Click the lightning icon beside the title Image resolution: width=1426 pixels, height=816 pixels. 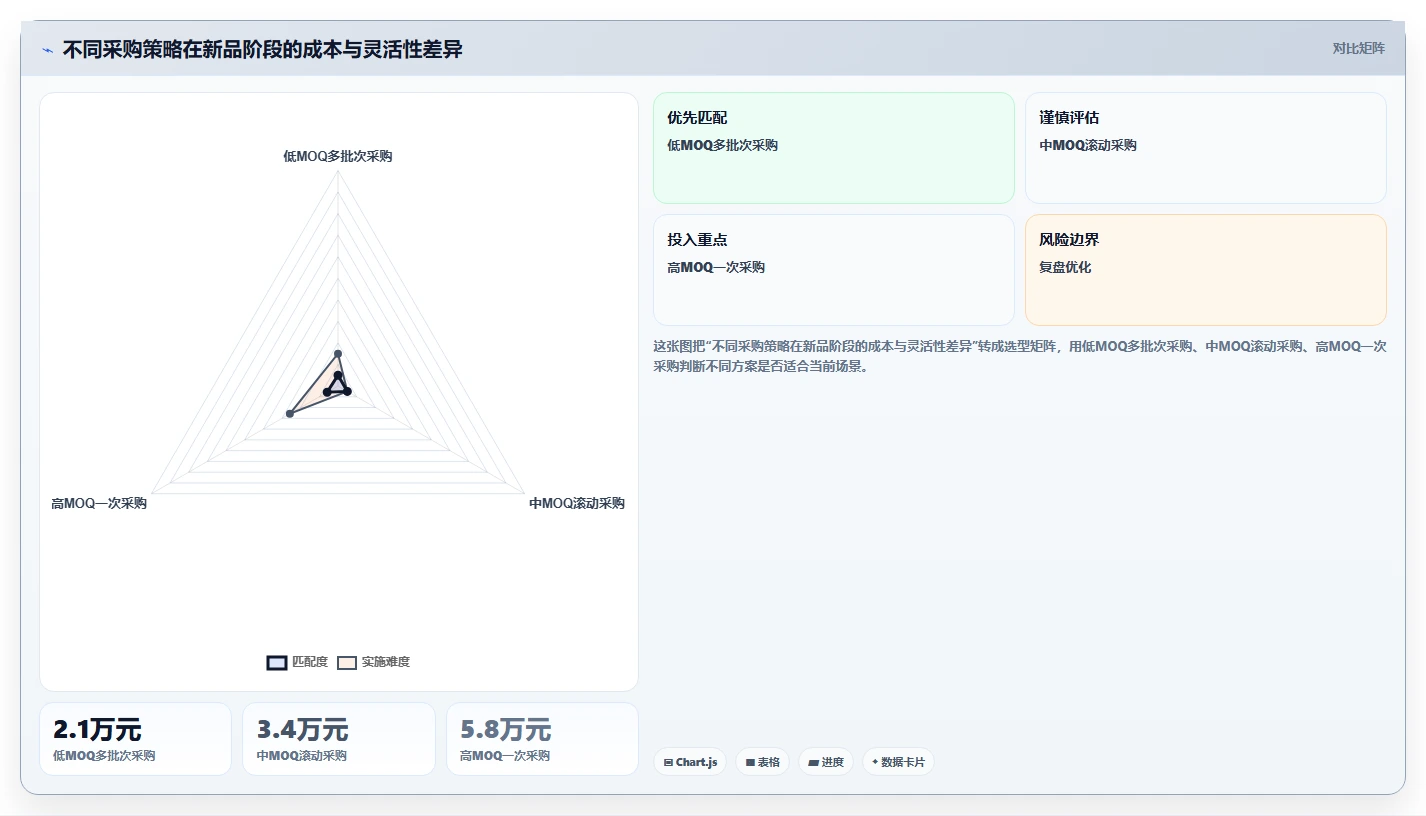tap(47, 49)
